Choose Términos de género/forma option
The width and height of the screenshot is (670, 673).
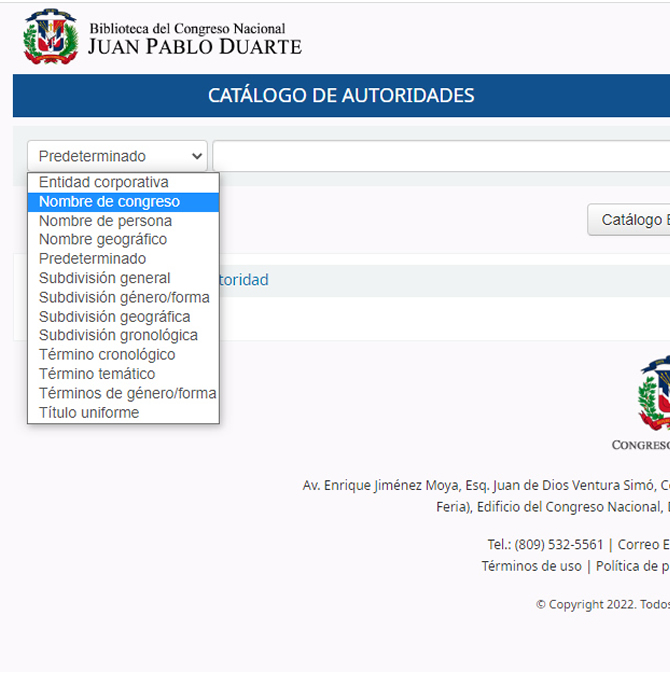point(123,393)
